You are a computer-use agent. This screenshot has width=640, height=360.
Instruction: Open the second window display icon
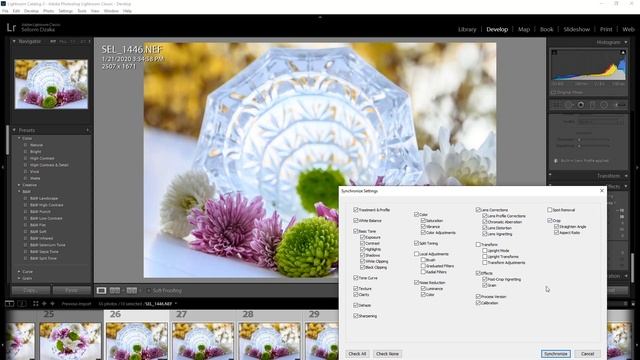click(x=22, y=304)
